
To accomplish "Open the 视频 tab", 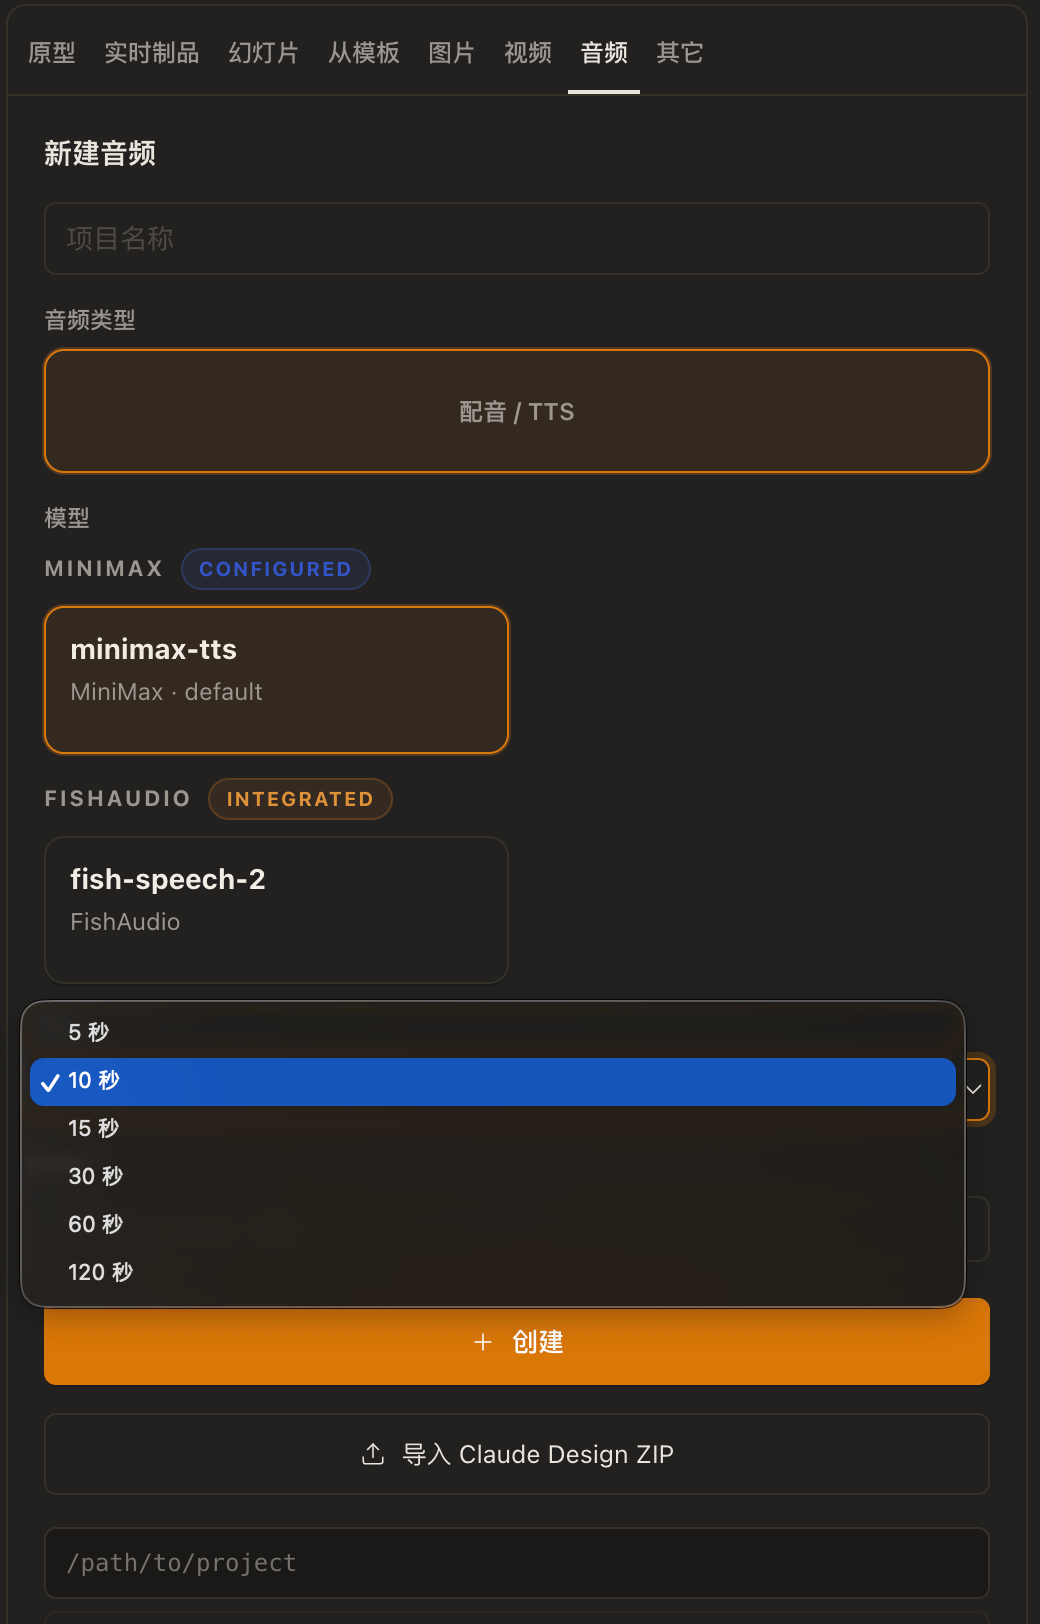I will [528, 52].
